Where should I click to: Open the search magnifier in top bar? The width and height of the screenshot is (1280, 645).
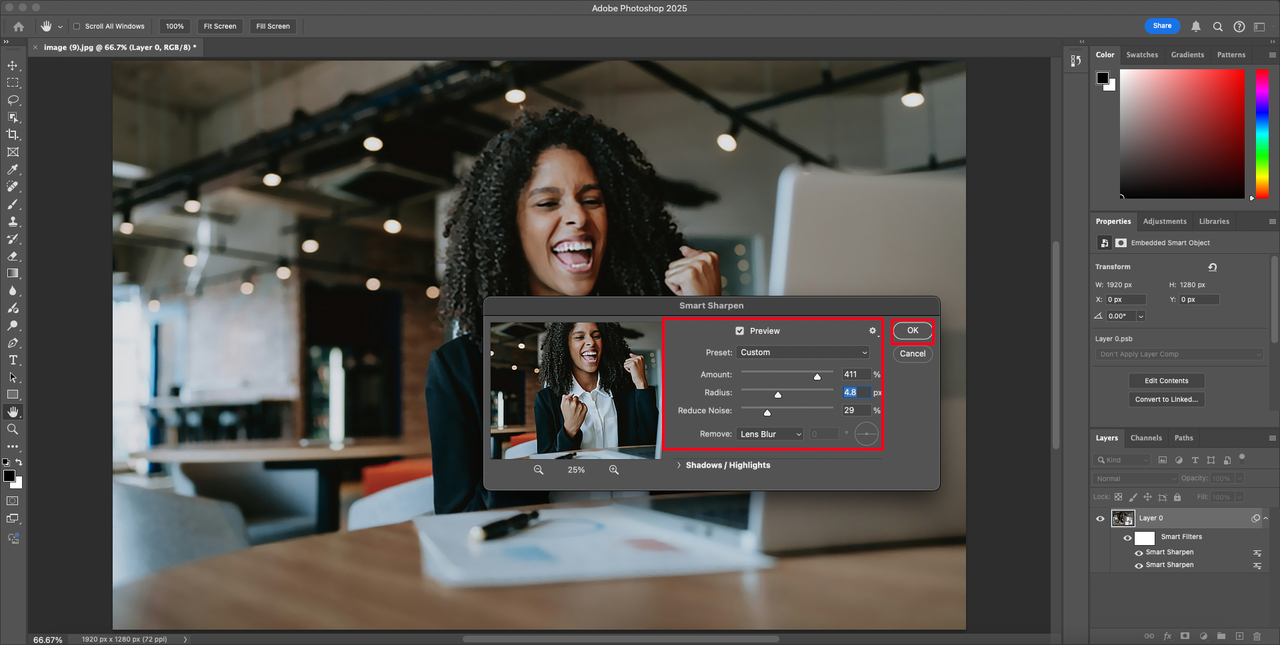pos(1218,26)
